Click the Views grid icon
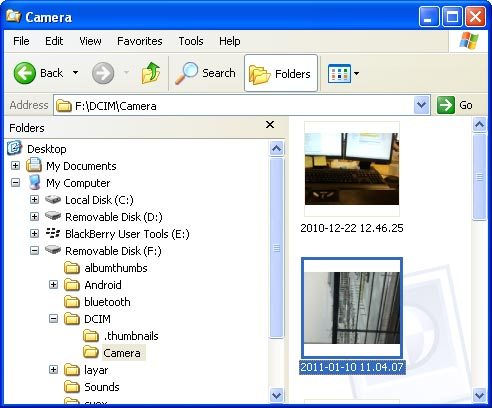The height and width of the screenshot is (408, 492). click(339, 73)
